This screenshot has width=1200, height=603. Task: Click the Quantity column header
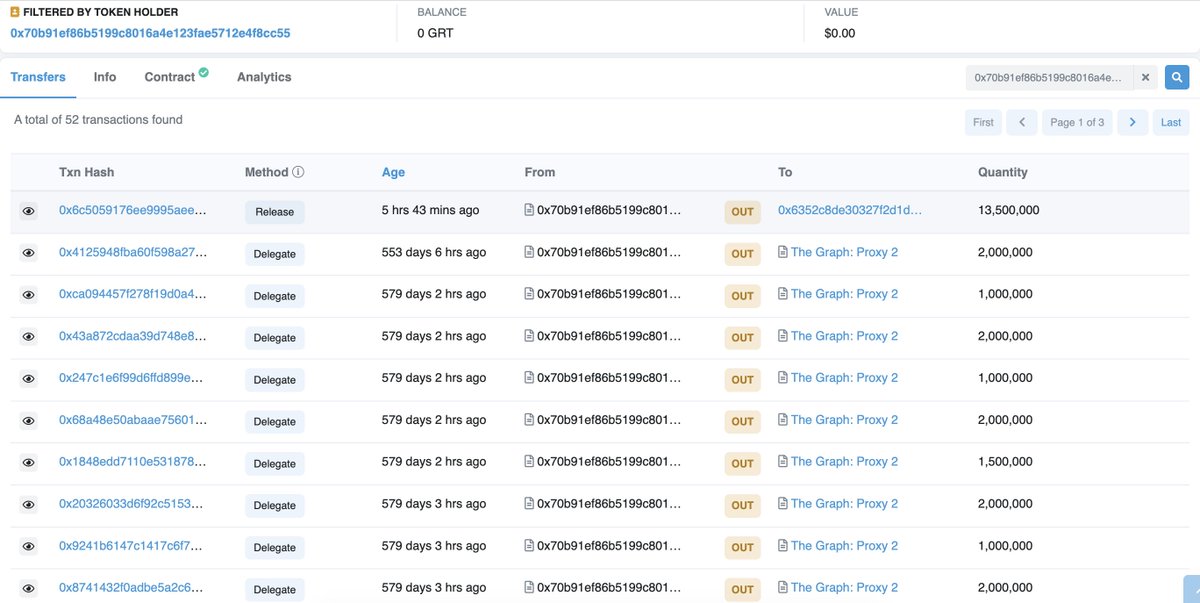1003,172
